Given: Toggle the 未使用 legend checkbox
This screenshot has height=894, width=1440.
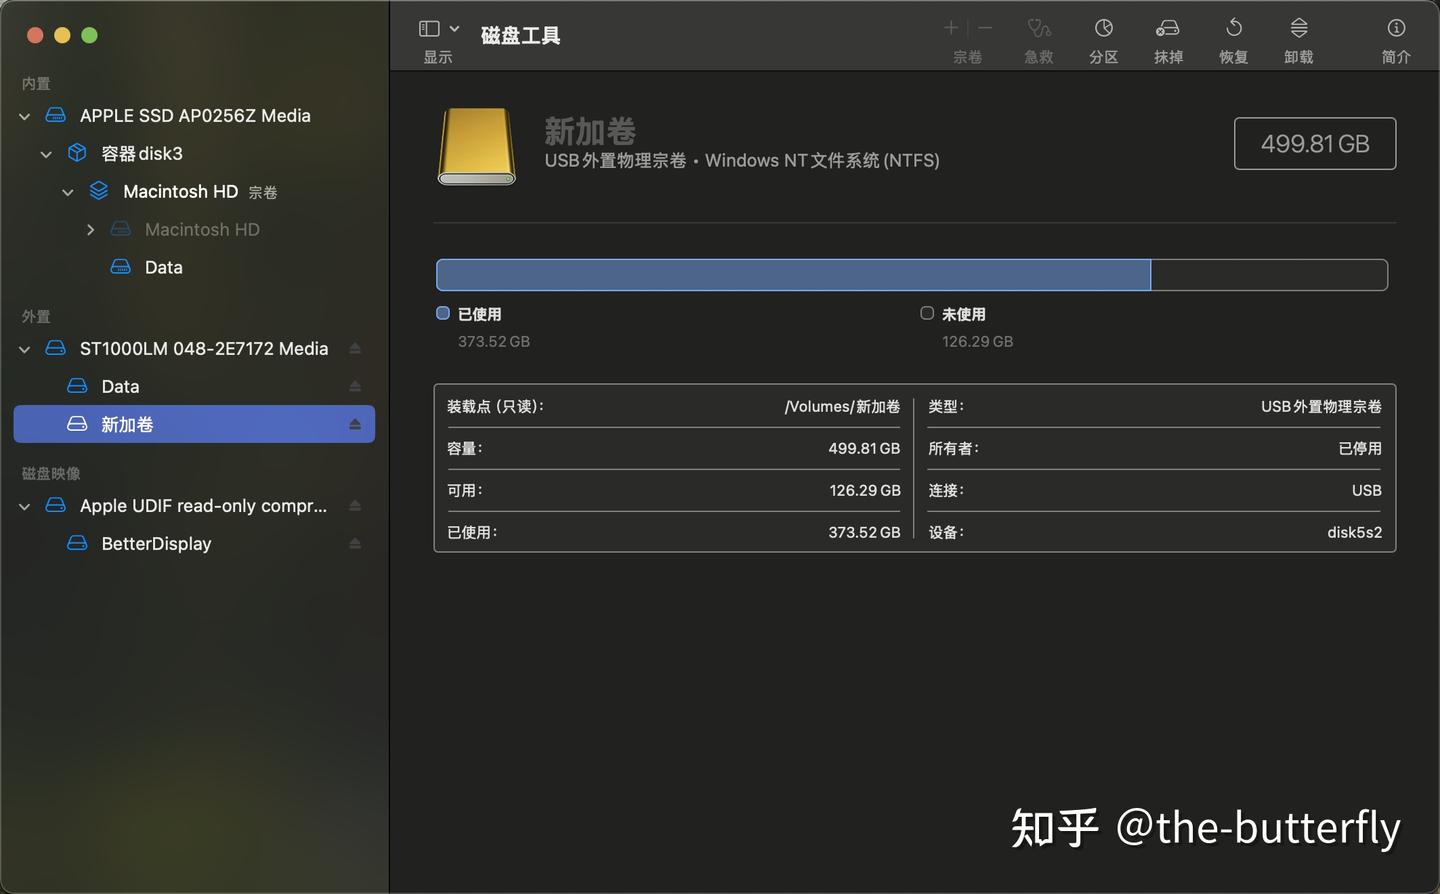Looking at the screenshot, I should (x=926, y=313).
